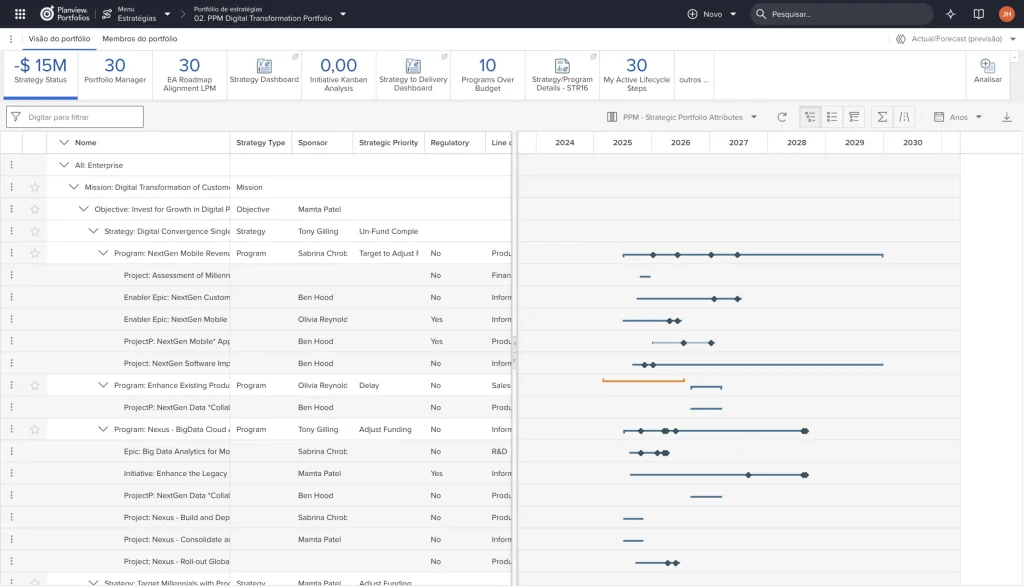Viewport: 1024px width, 587px height.
Task: Toggle star on Strategy: Digital Convergence row
Action: pyautogui.click(x=35, y=231)
